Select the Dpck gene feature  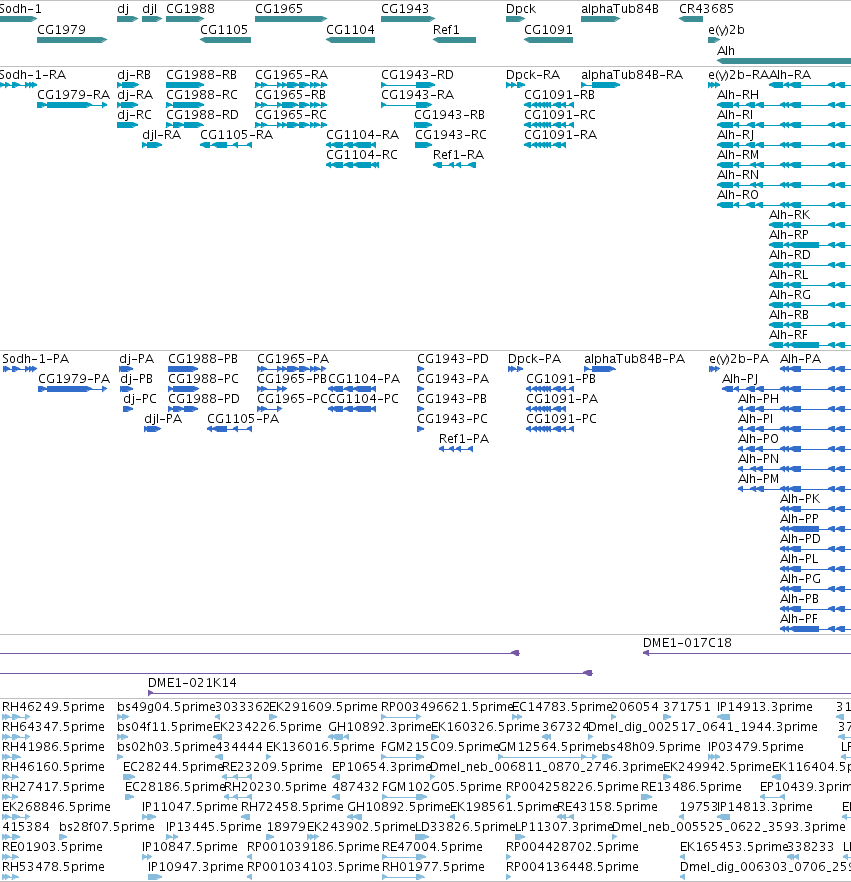coord(515,19)
